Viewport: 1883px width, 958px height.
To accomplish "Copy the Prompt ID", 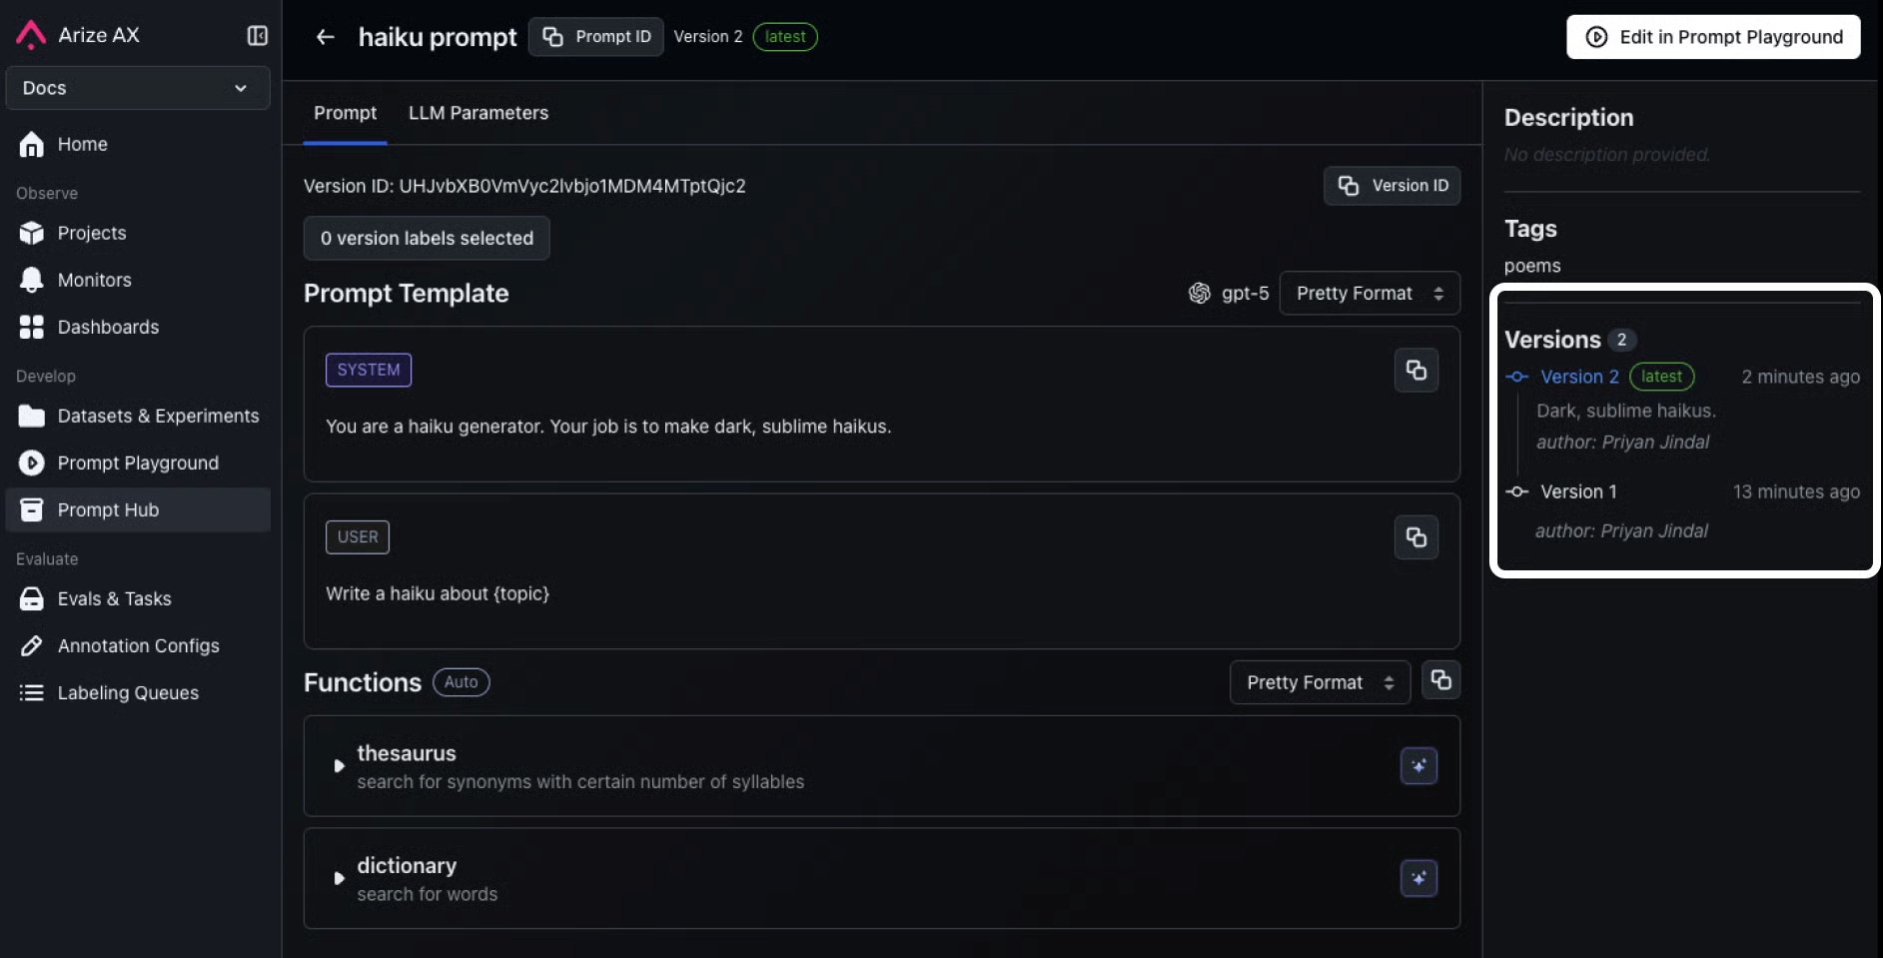I will tap(596, 37).
